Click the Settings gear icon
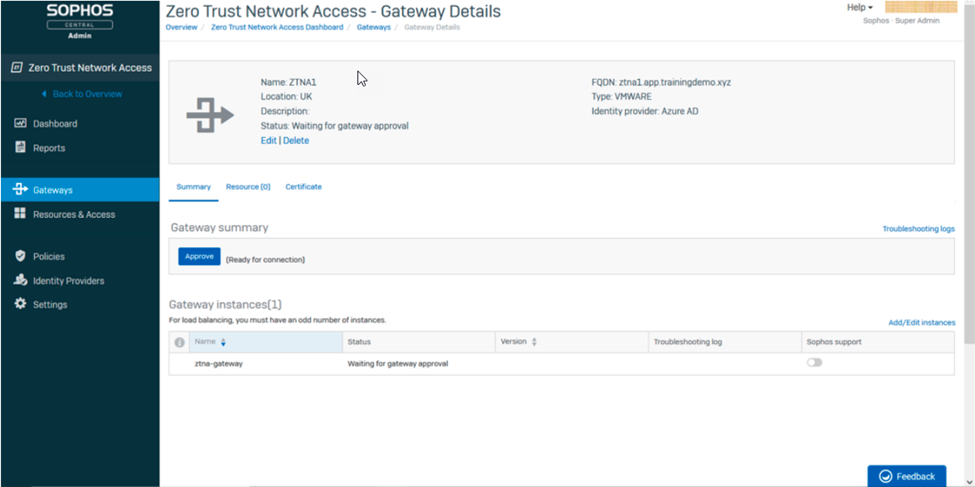 coord(21,304)
